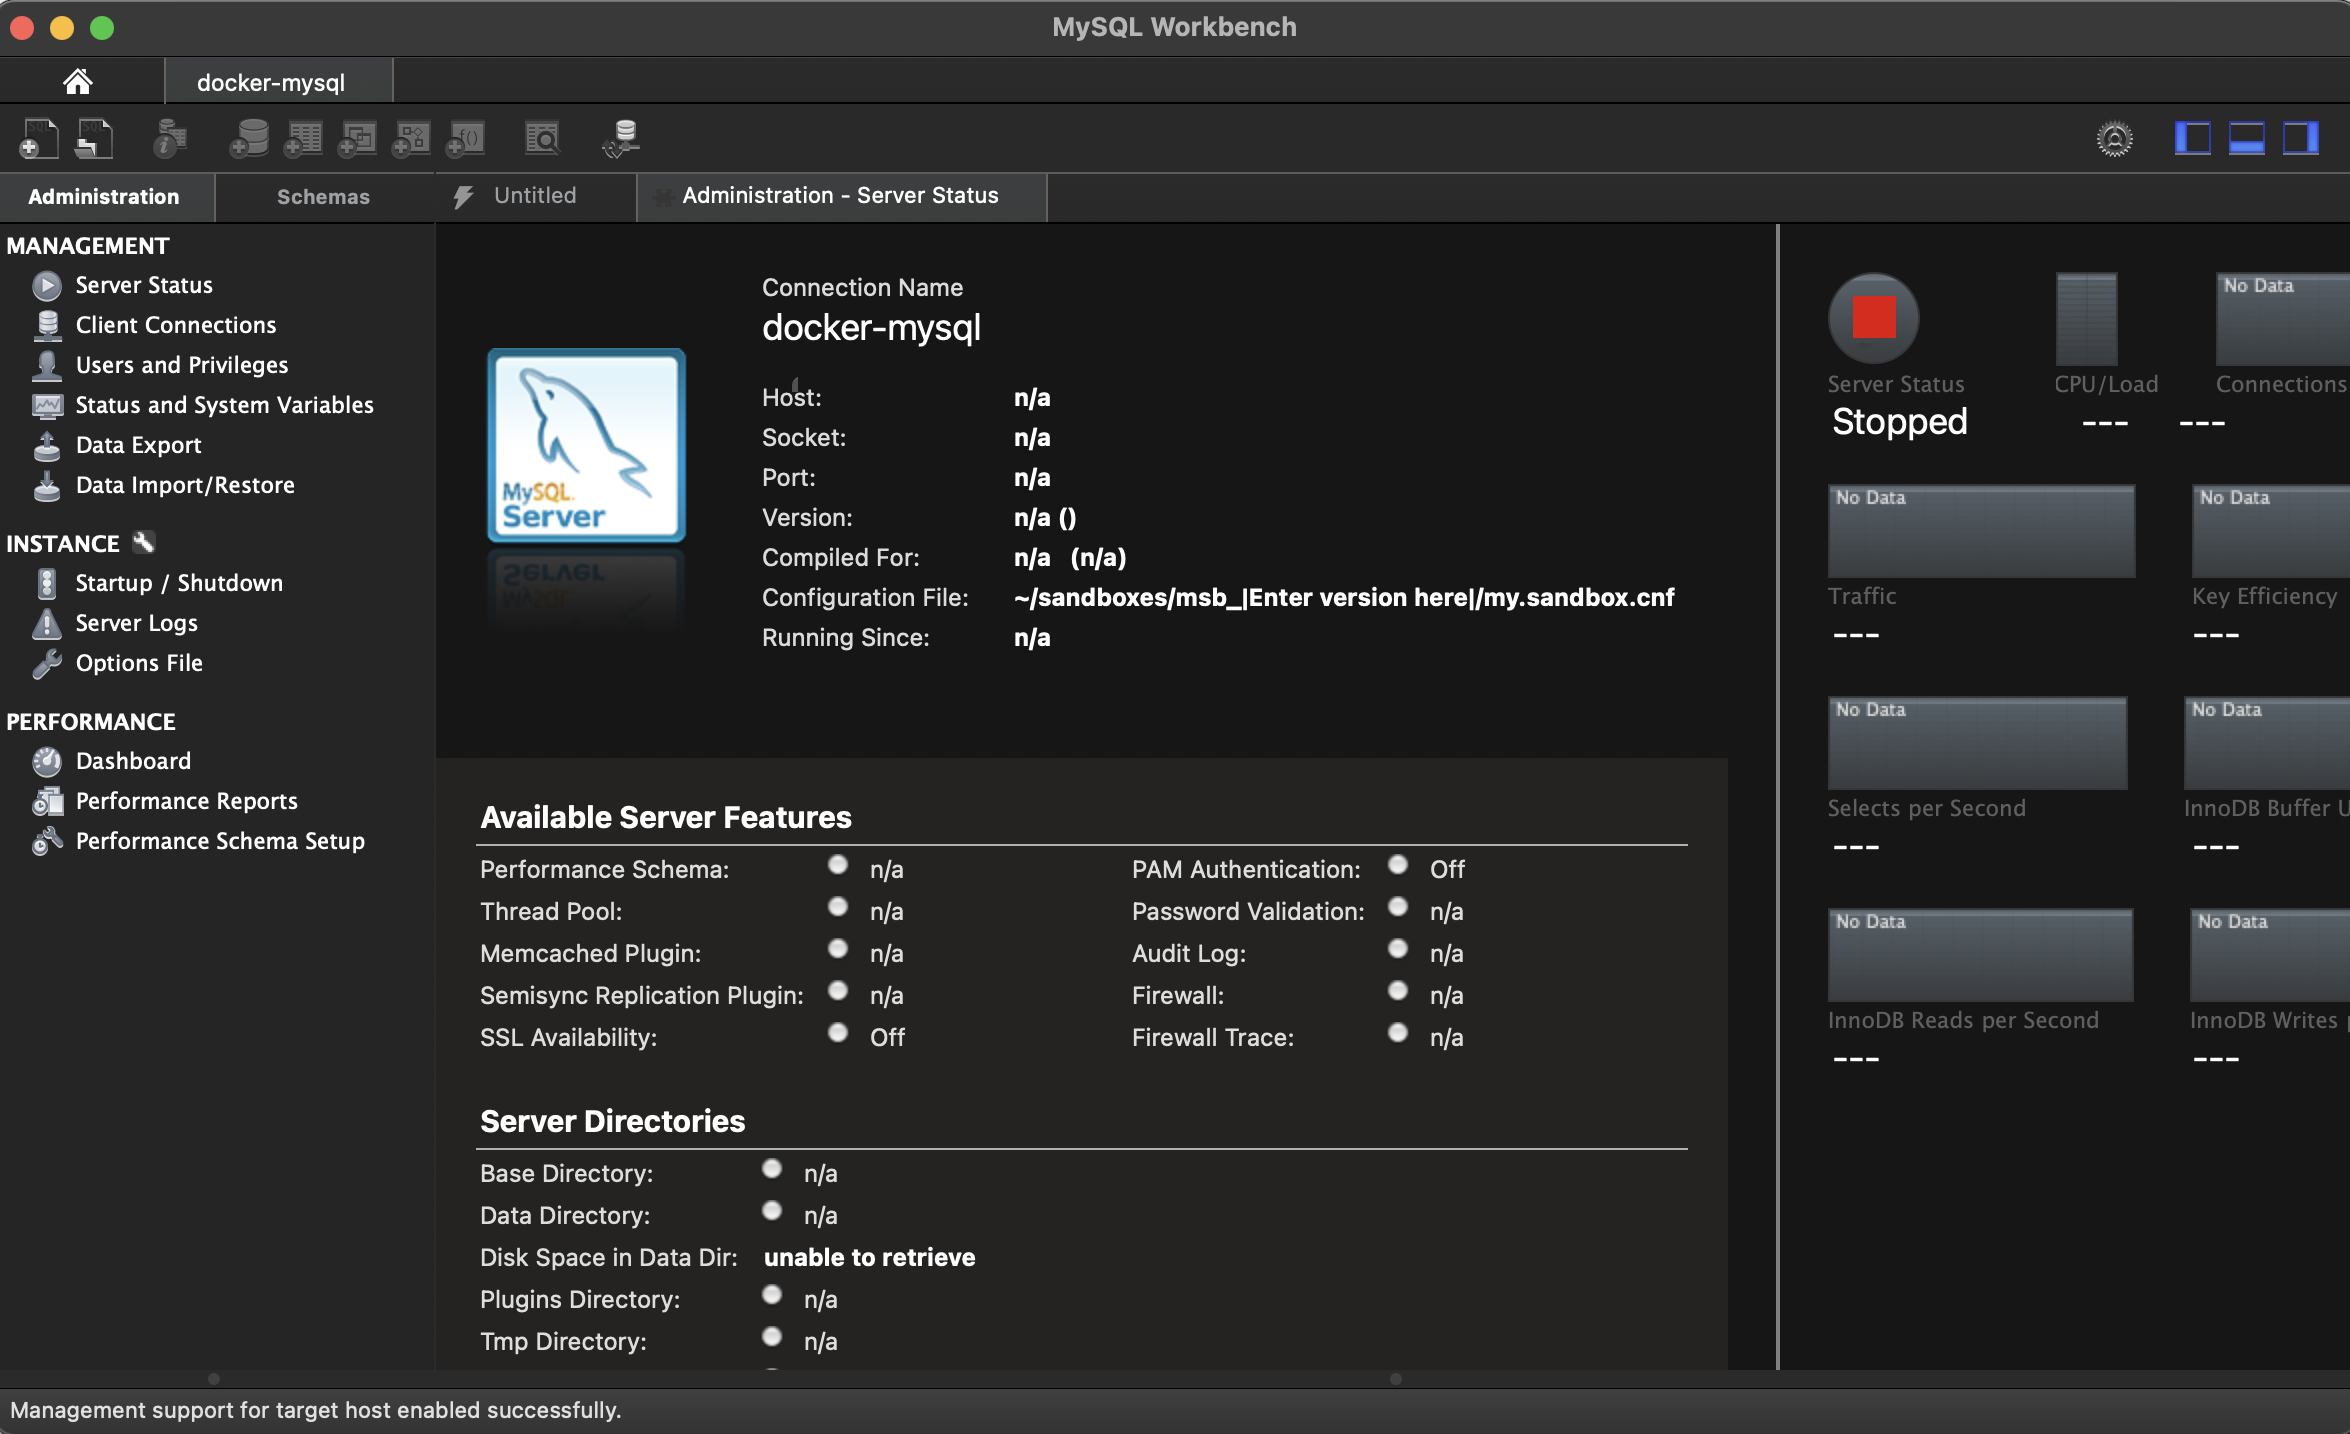Open Startup / Shutdown in Instance section
2350x1434 pixels.
(179, 583)
